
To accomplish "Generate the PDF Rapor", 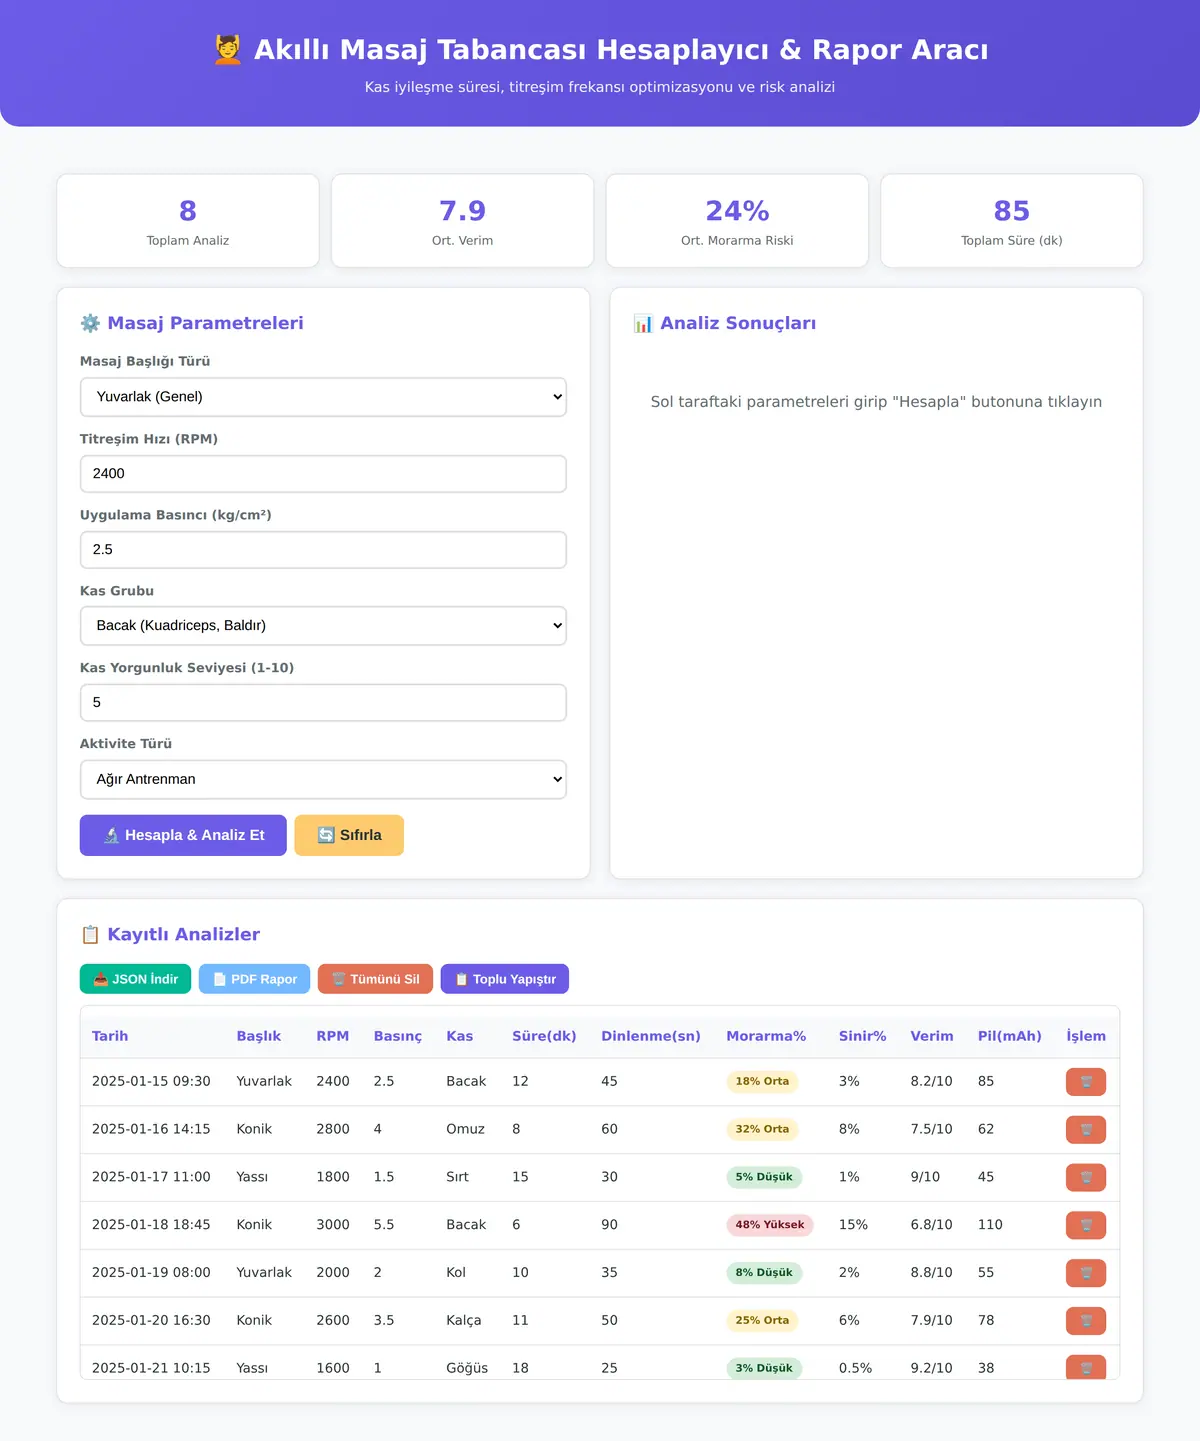I will [254, 979].
